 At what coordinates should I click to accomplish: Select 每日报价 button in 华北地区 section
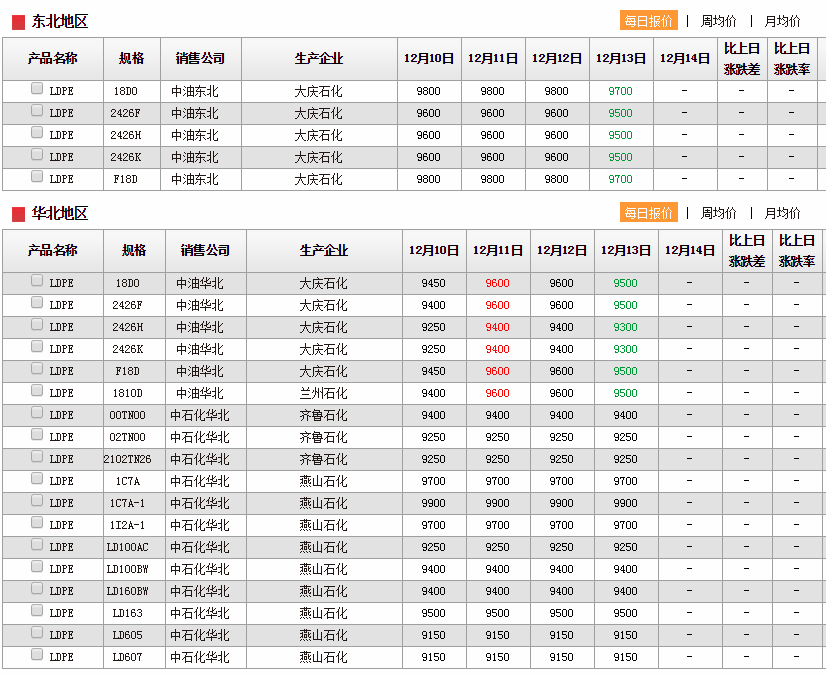[x=648, y=213]
